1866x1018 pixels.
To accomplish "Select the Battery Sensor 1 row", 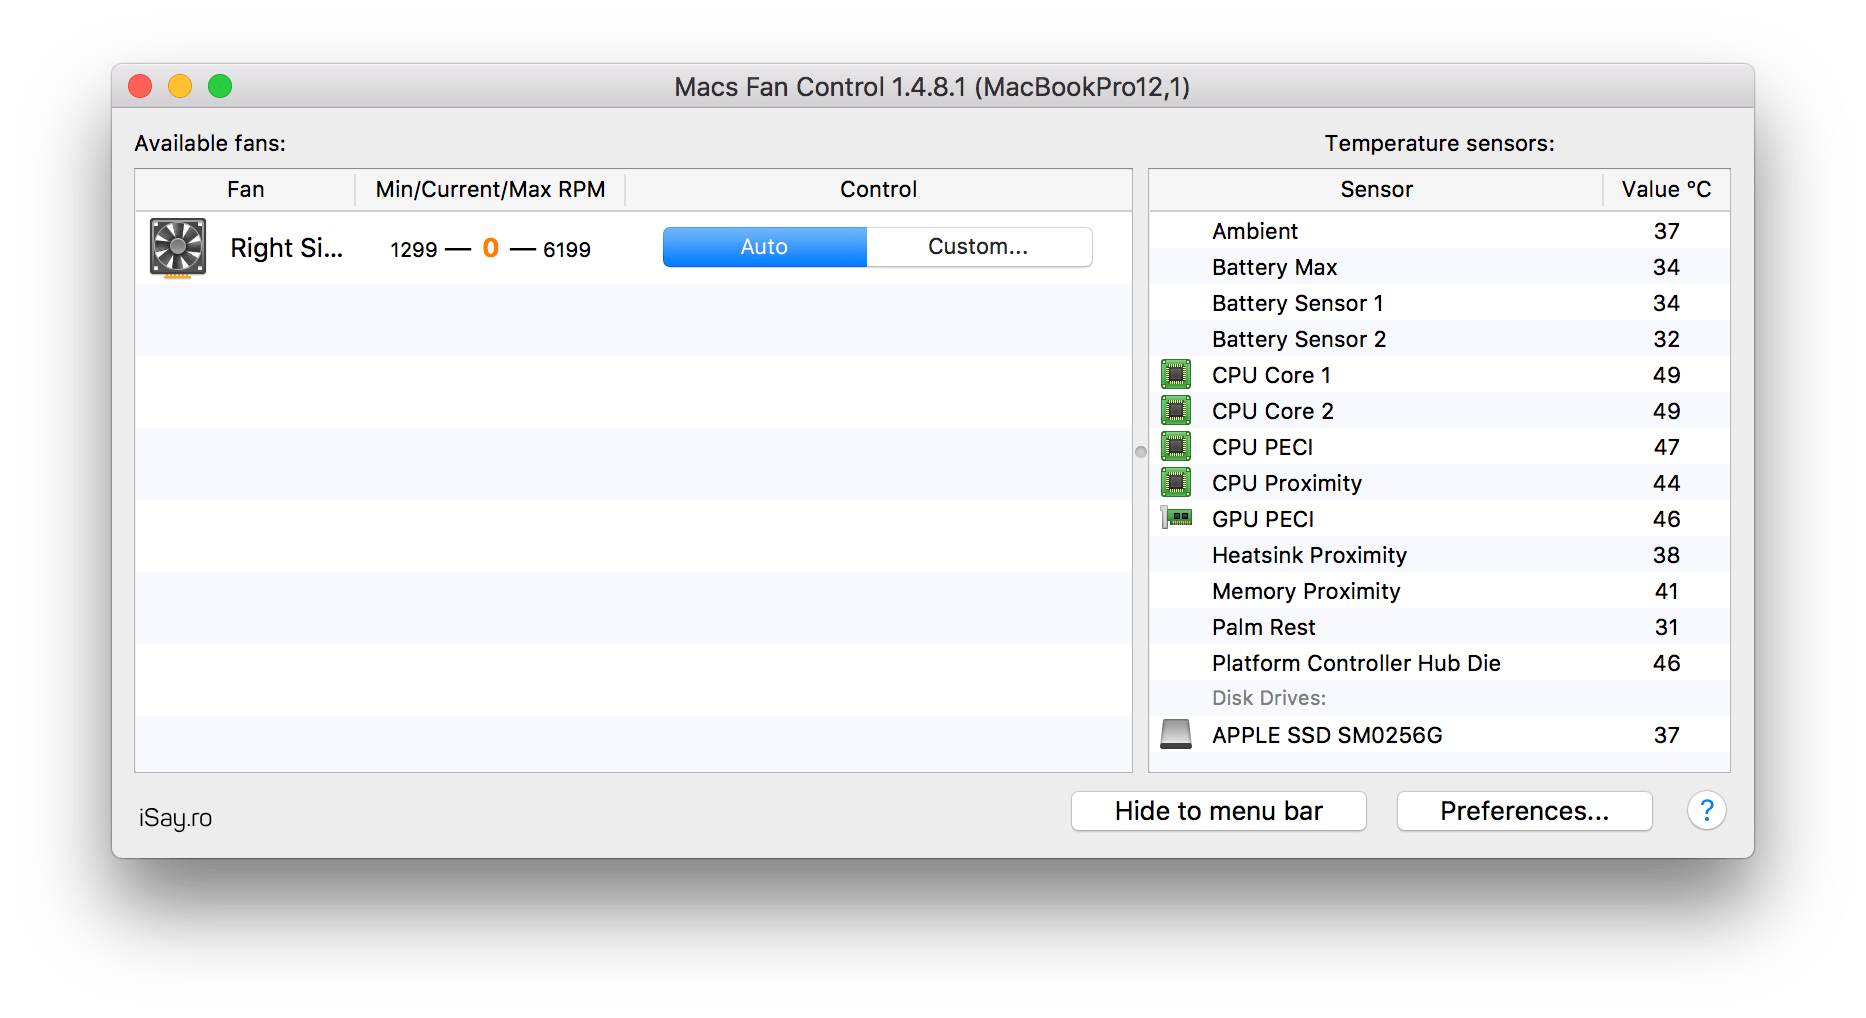I will [x=1439, y=303].
